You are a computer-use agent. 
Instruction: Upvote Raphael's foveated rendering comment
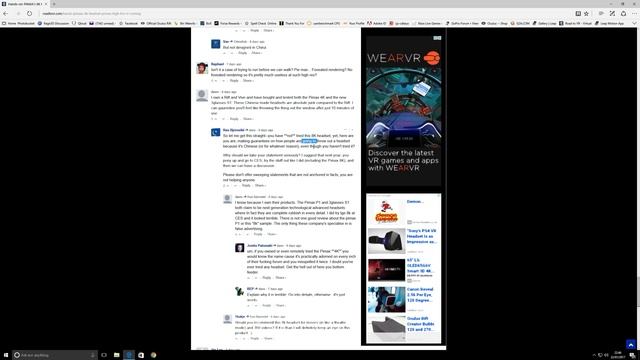pos(216,80)
